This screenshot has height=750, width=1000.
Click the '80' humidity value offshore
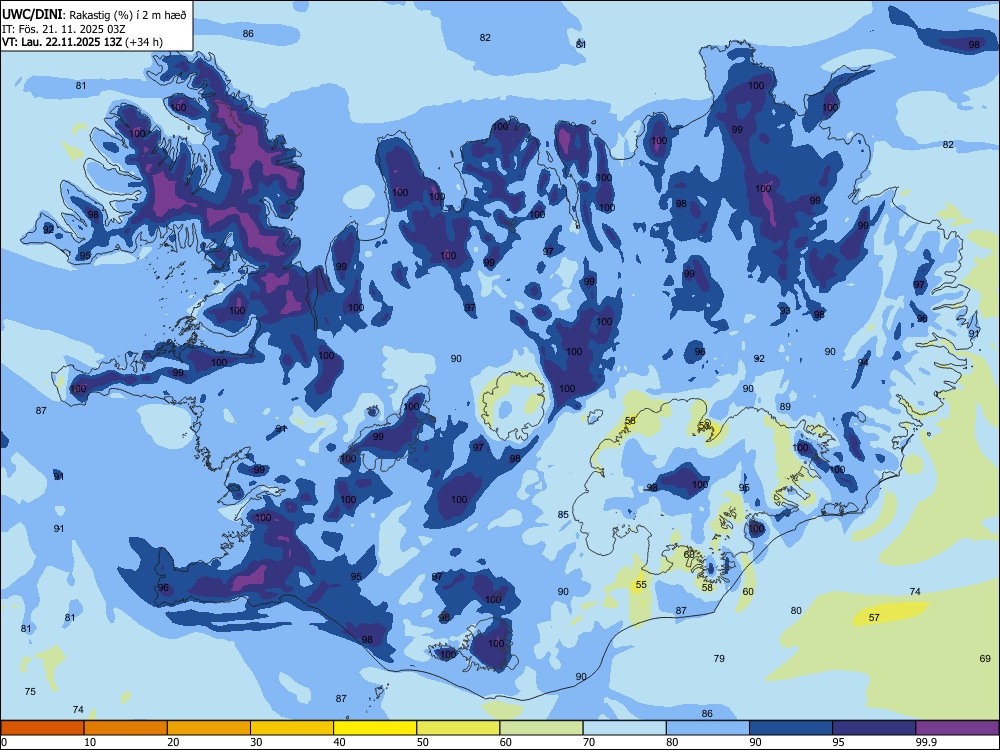(x=796, y=610)
